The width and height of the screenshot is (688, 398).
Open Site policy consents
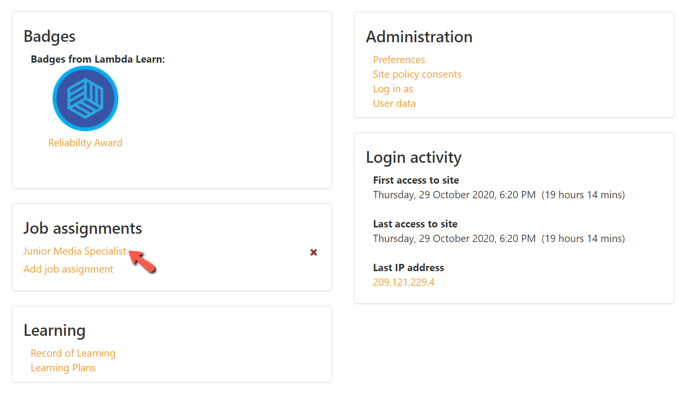click(417, 74)
